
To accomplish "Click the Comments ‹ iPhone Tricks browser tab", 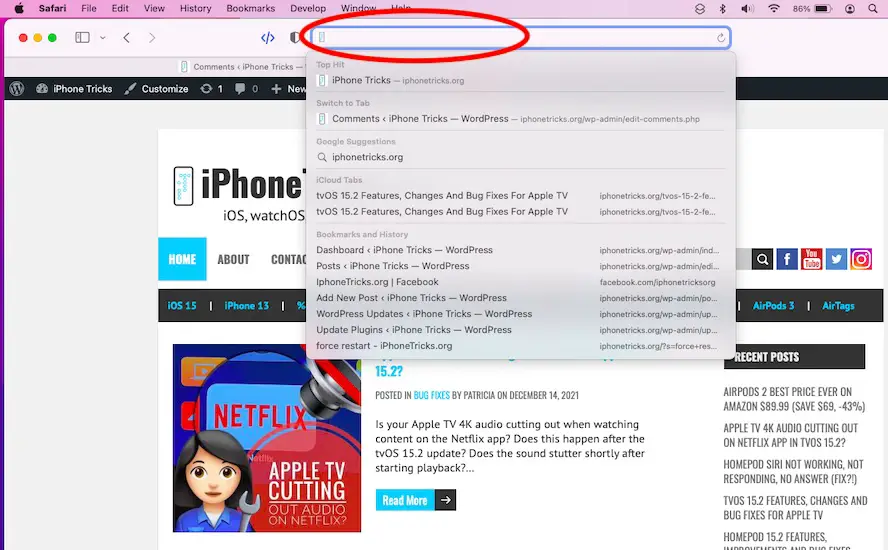I will [242, 67].
